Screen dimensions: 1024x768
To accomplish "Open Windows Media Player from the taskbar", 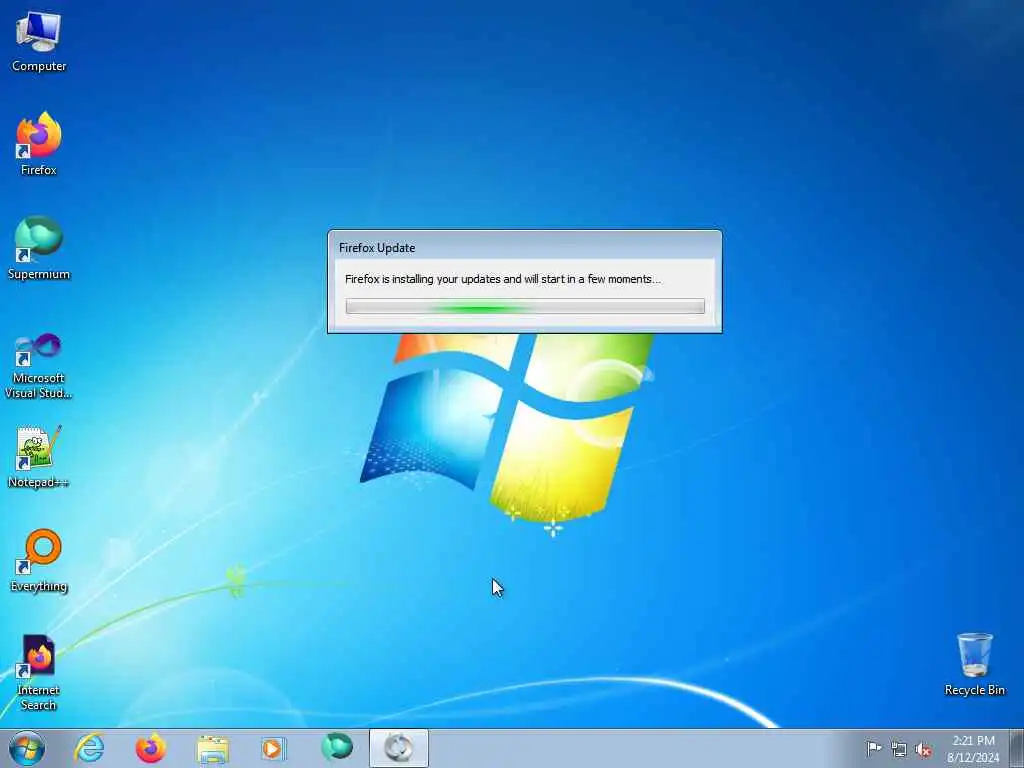I will pyautogui.click(x=274, y=748).
